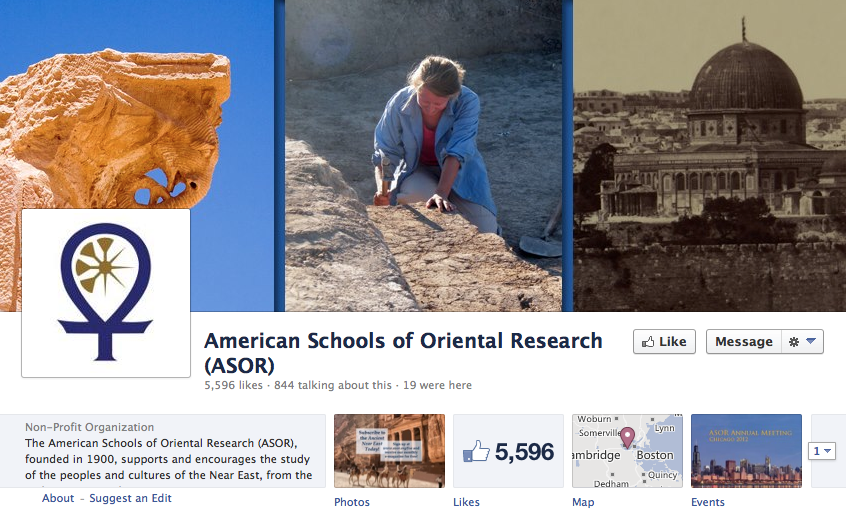846x510 pixels.
Task: Click the ASOR ankh logo profile picture
Action: tap(106, 293)
